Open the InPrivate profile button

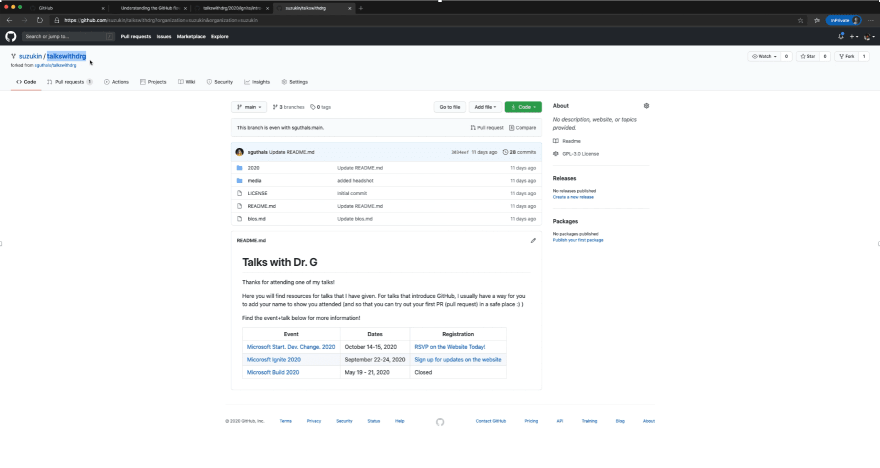844,20
